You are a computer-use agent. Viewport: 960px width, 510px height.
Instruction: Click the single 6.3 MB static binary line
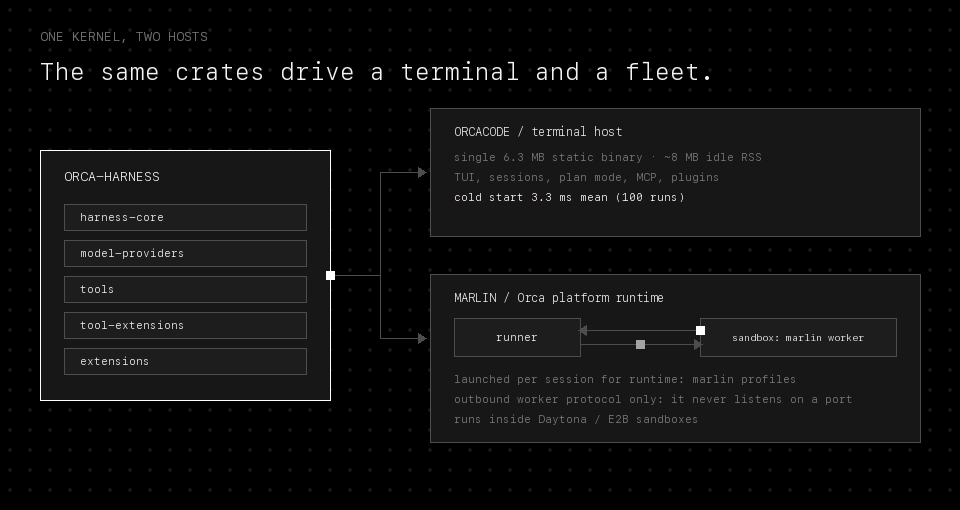coord(608,157)
